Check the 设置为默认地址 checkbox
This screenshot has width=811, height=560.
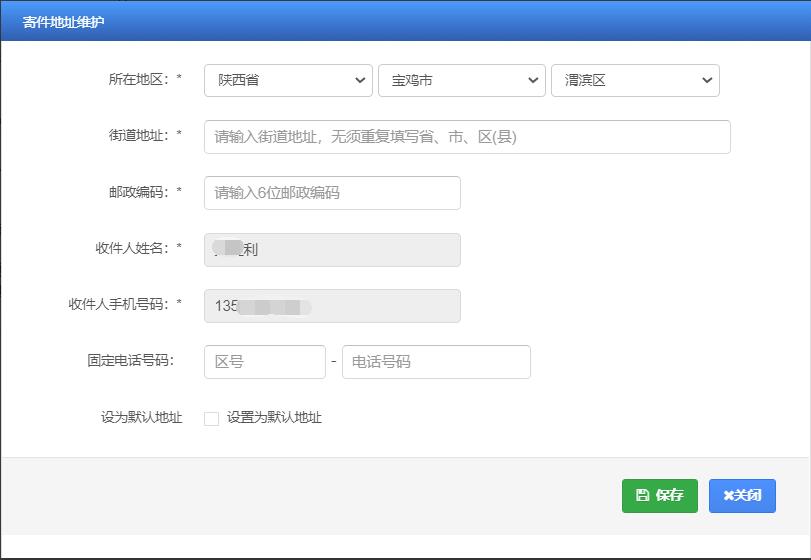[211, 419]
